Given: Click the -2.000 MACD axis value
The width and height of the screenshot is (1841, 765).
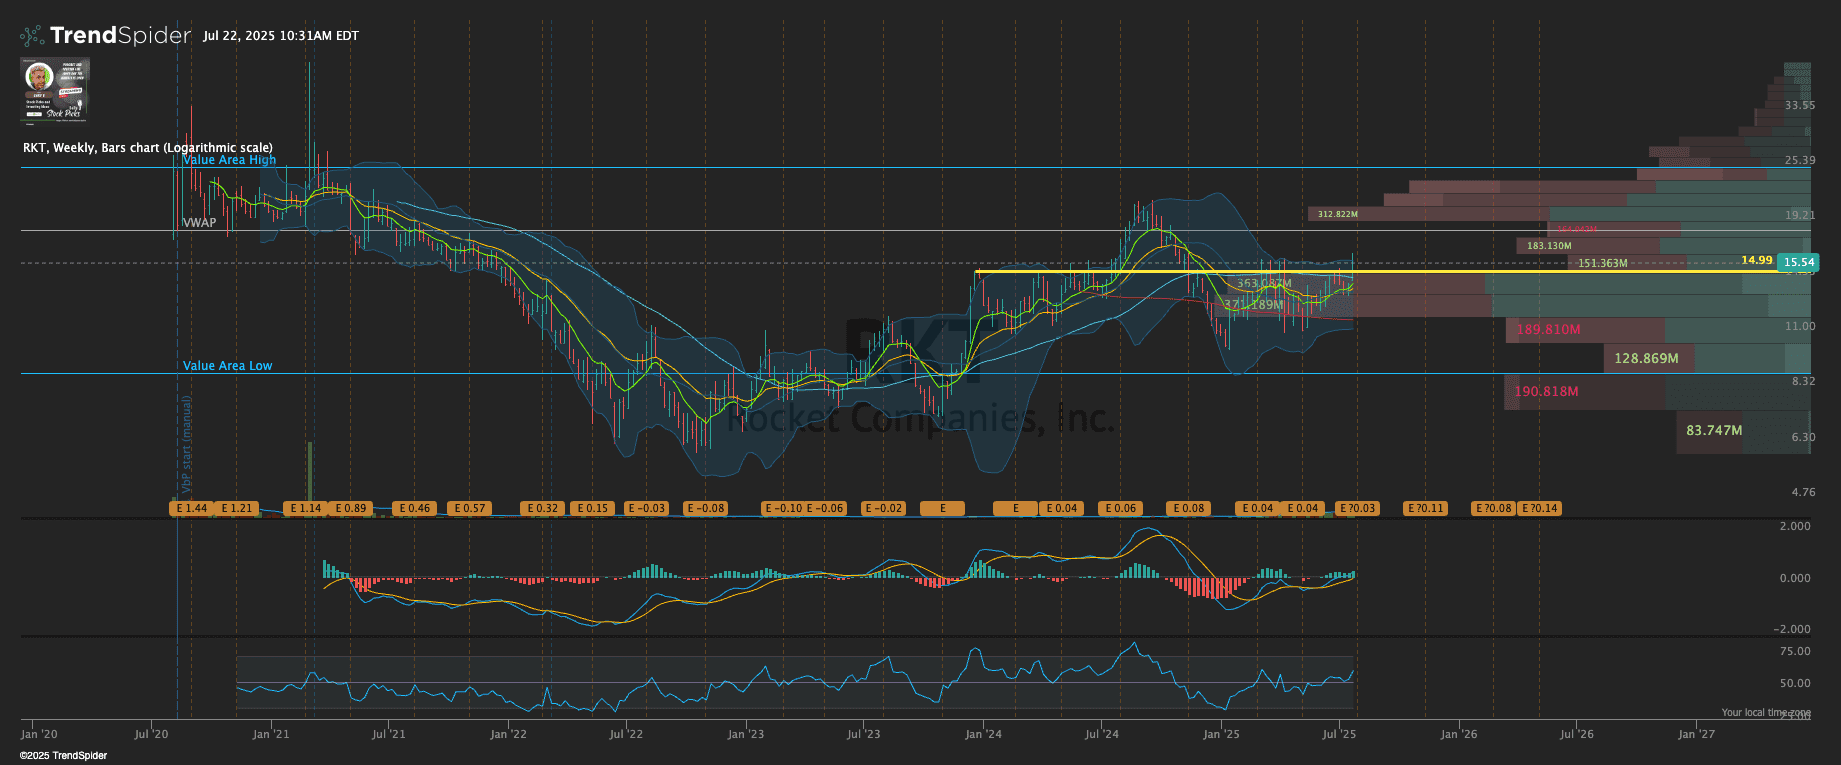Looking at the screenshot, I should (x=1792, y=629).
